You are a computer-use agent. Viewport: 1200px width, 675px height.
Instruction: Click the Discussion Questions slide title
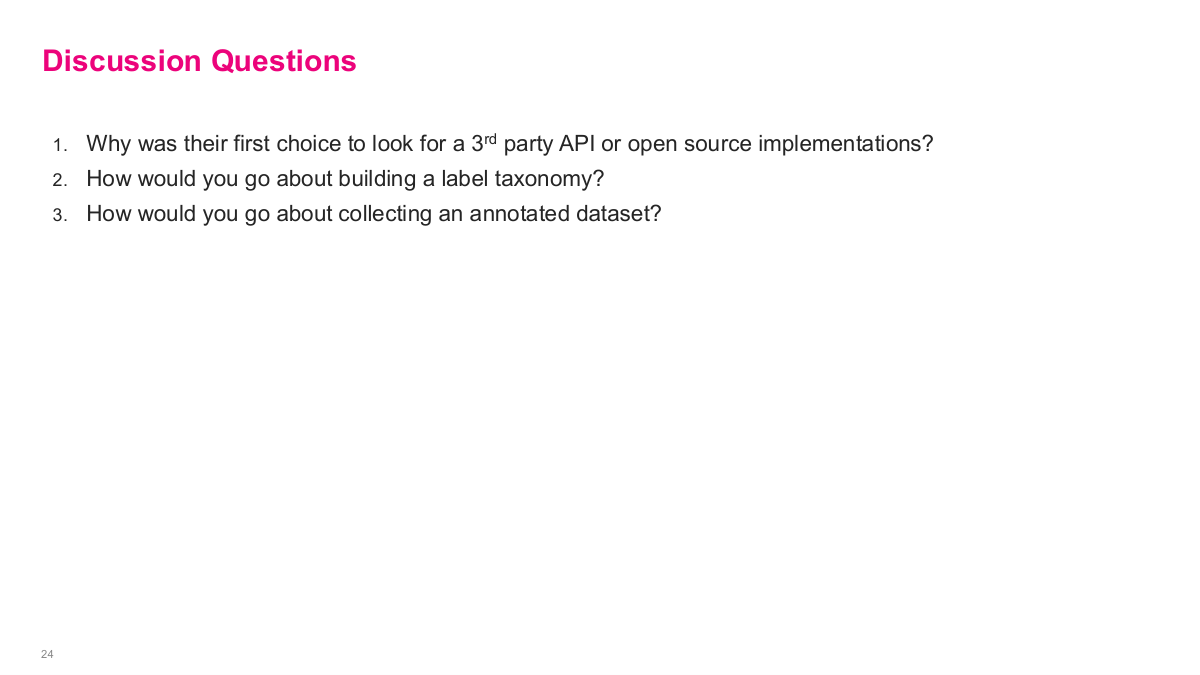click(199, 61)
